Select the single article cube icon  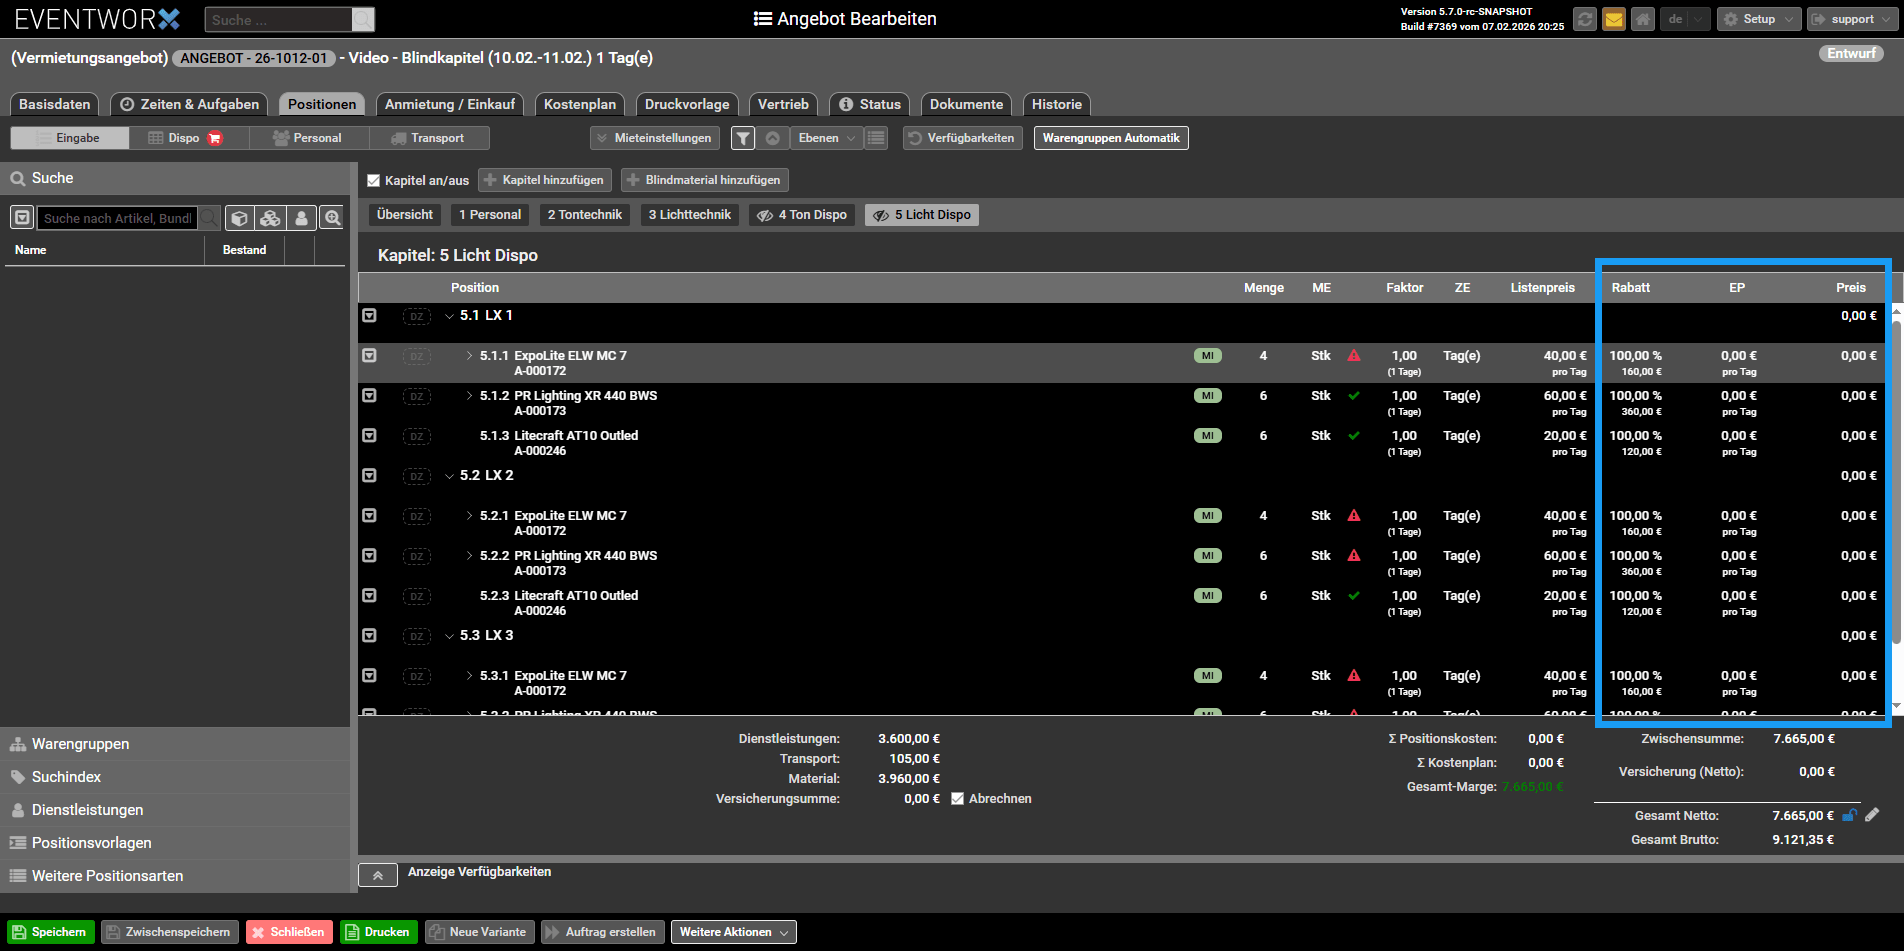pyautogui.click(x=239, y=218)
